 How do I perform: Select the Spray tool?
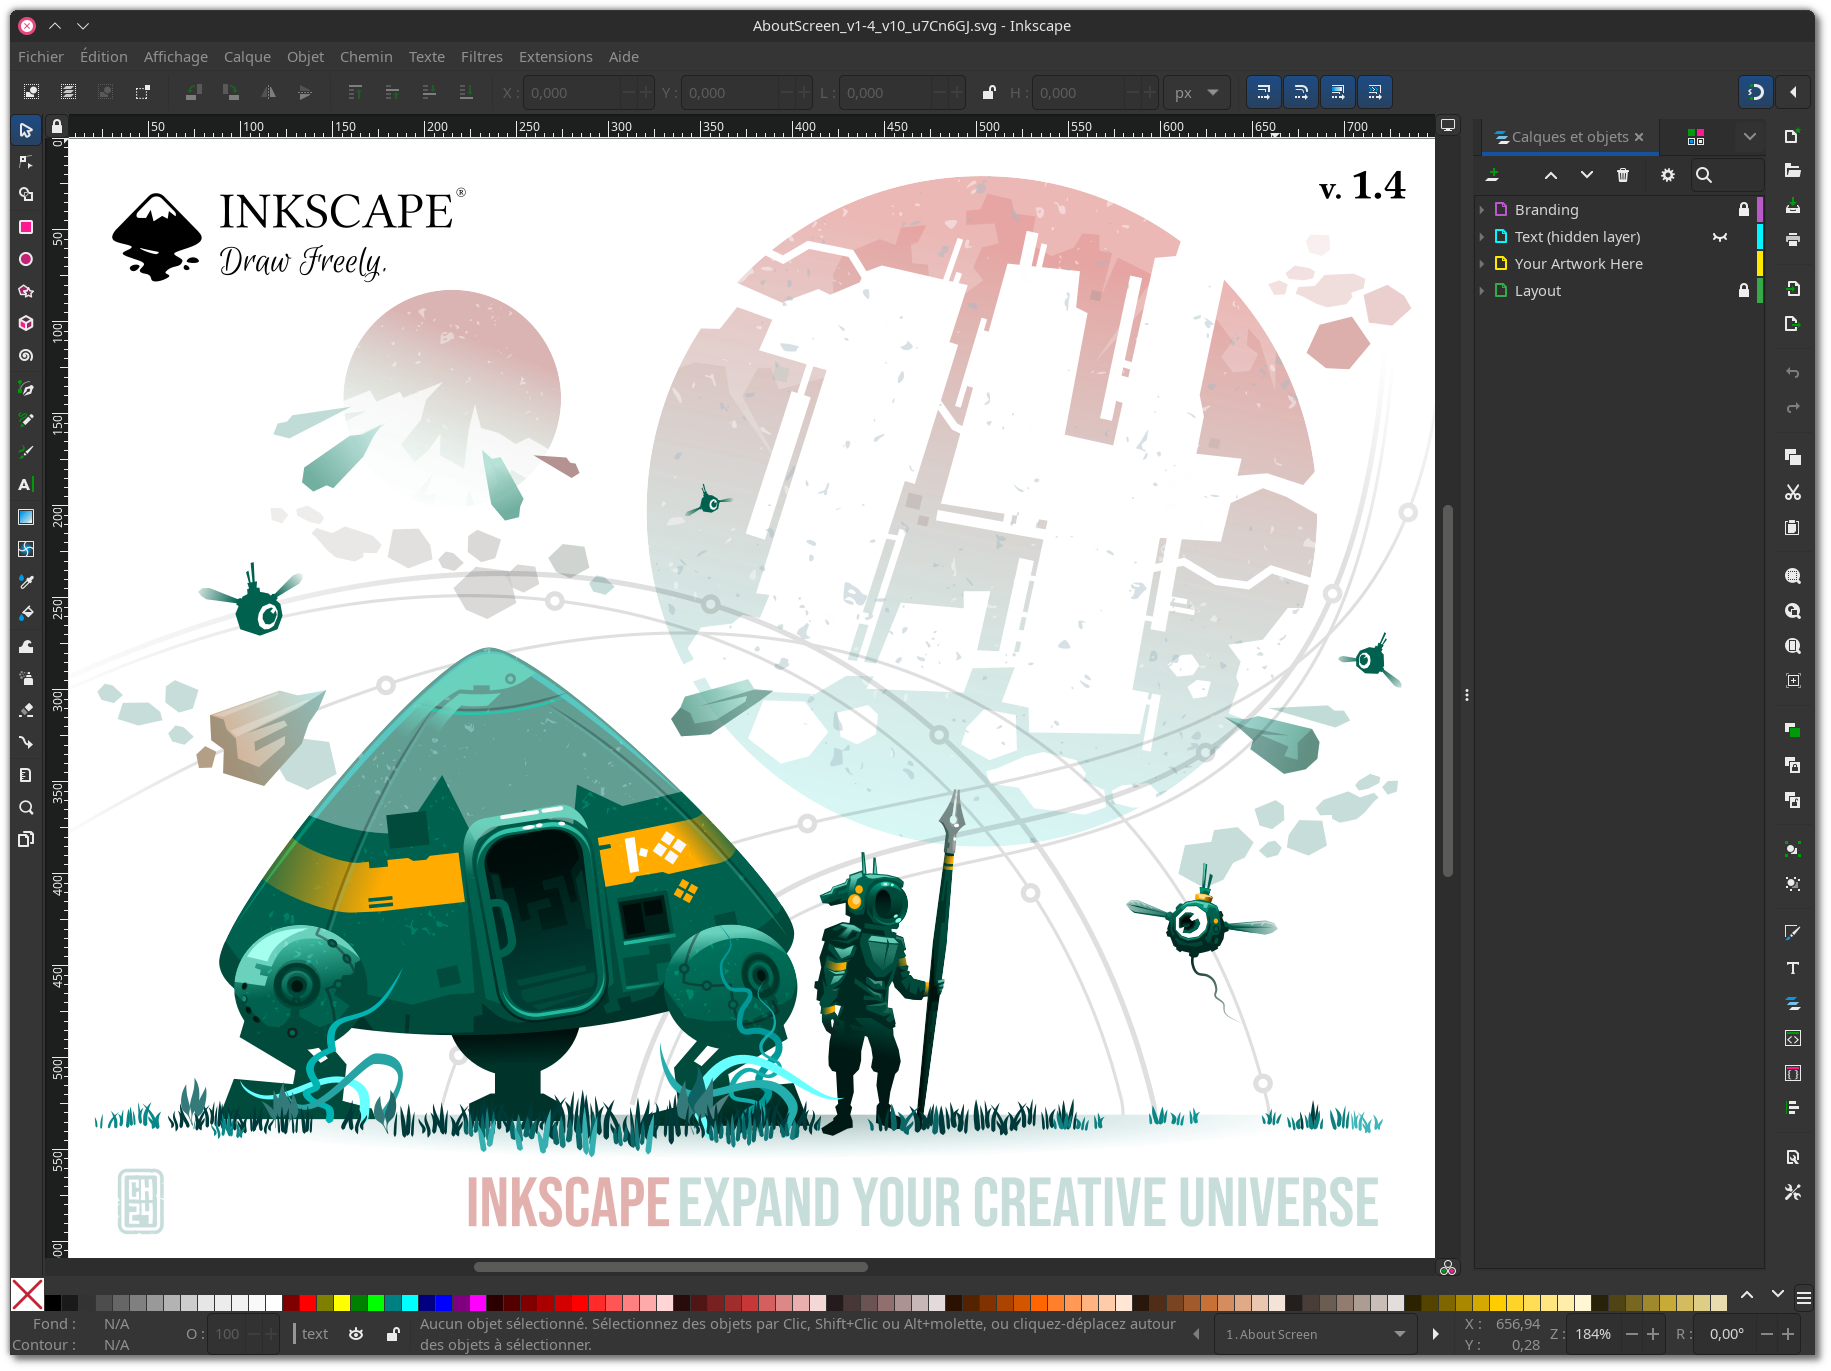[26, 678]
